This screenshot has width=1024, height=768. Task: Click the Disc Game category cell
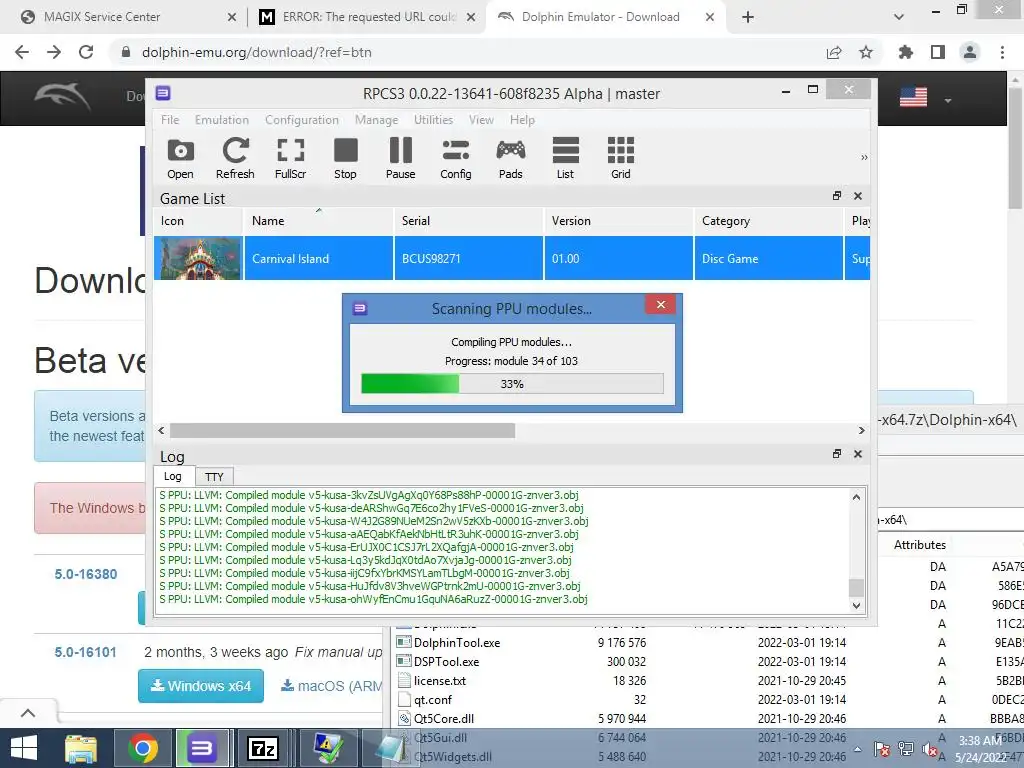pyautogui.click(x=769, y=259)
